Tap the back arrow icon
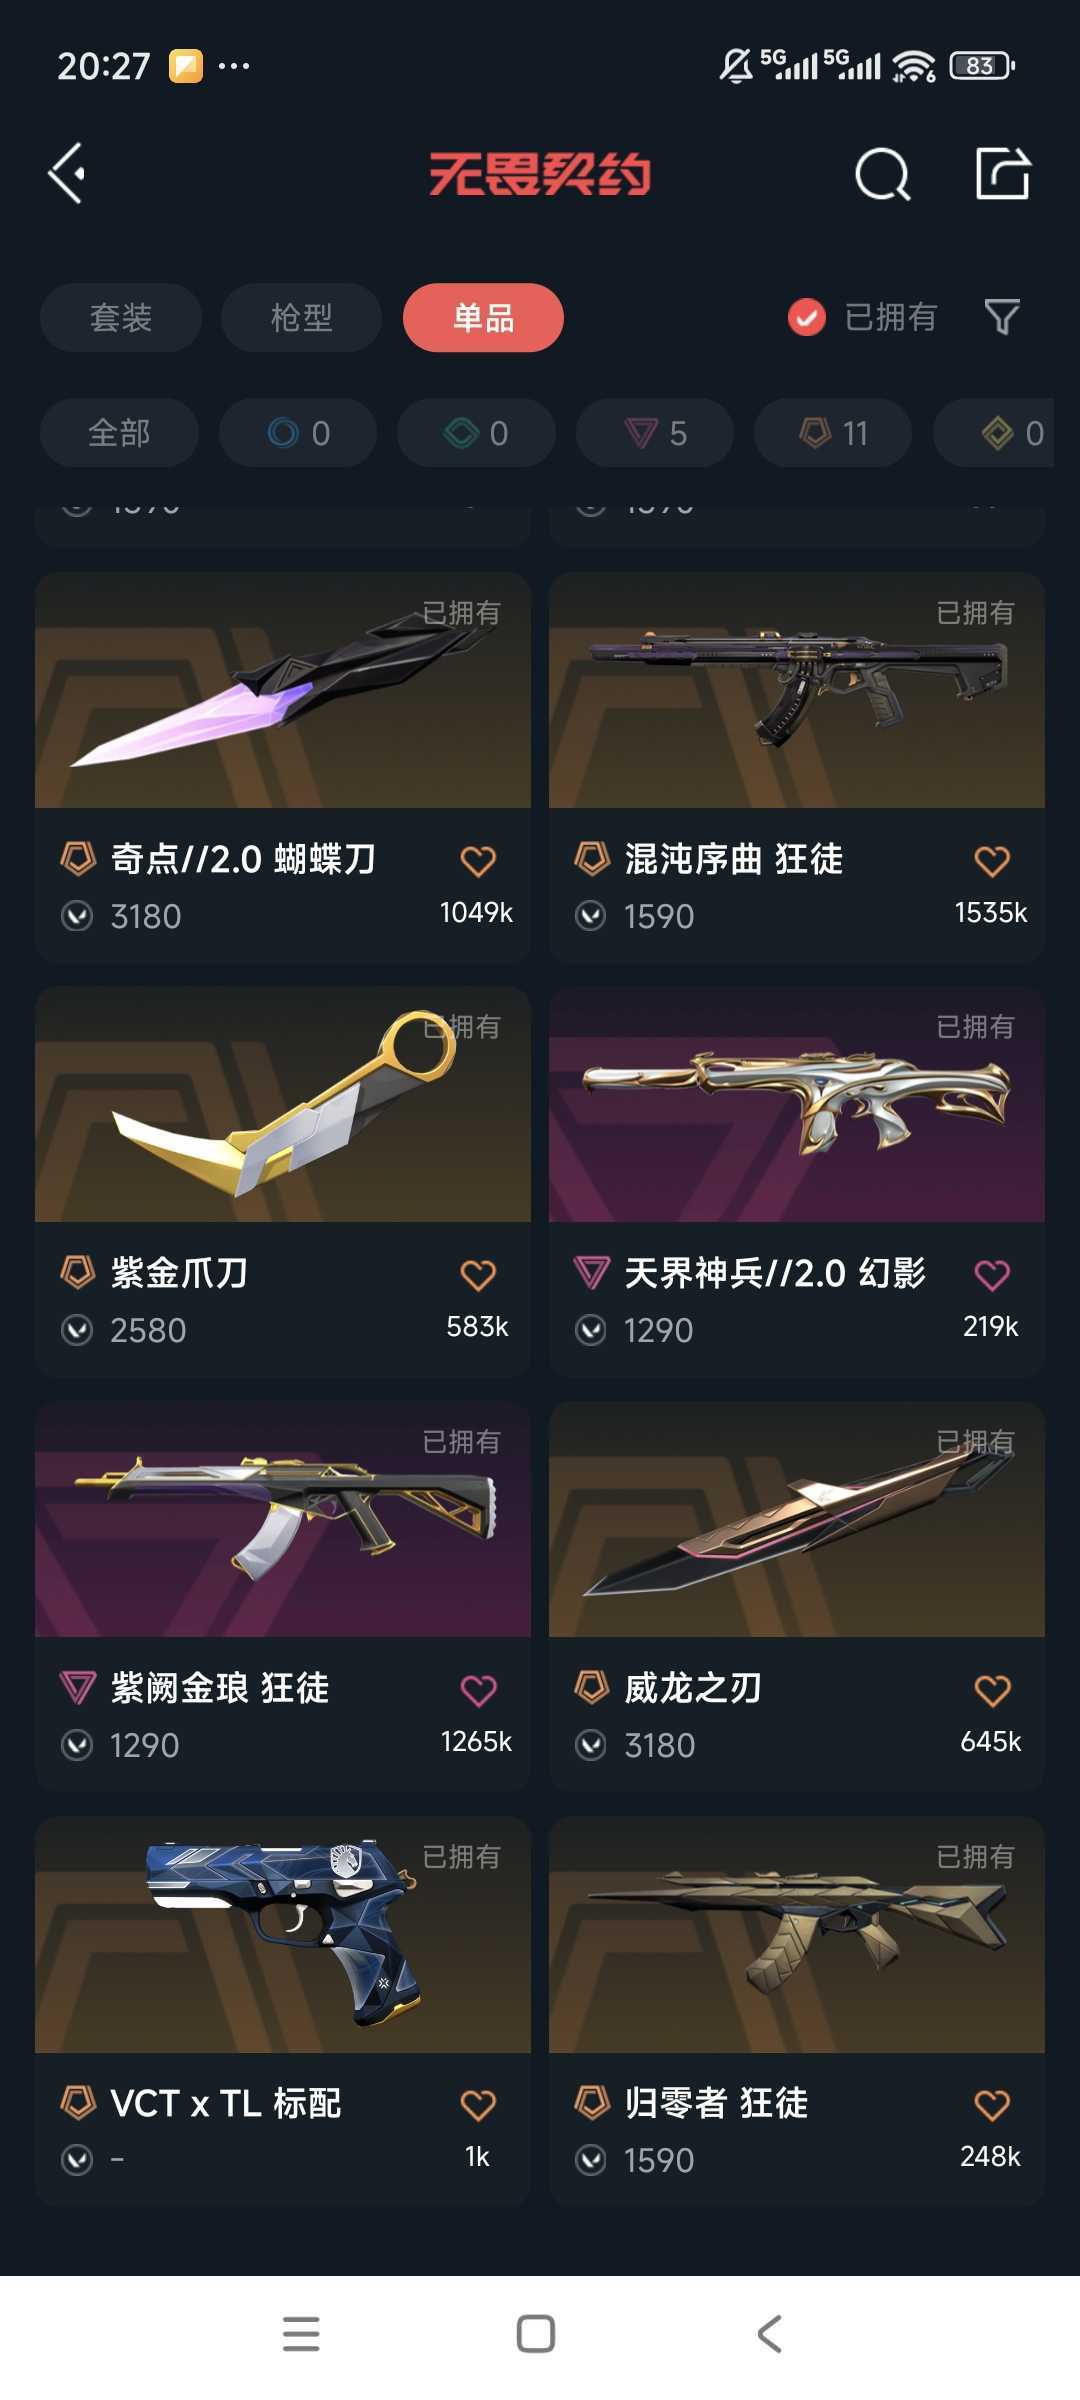 (x=67, y=174)
